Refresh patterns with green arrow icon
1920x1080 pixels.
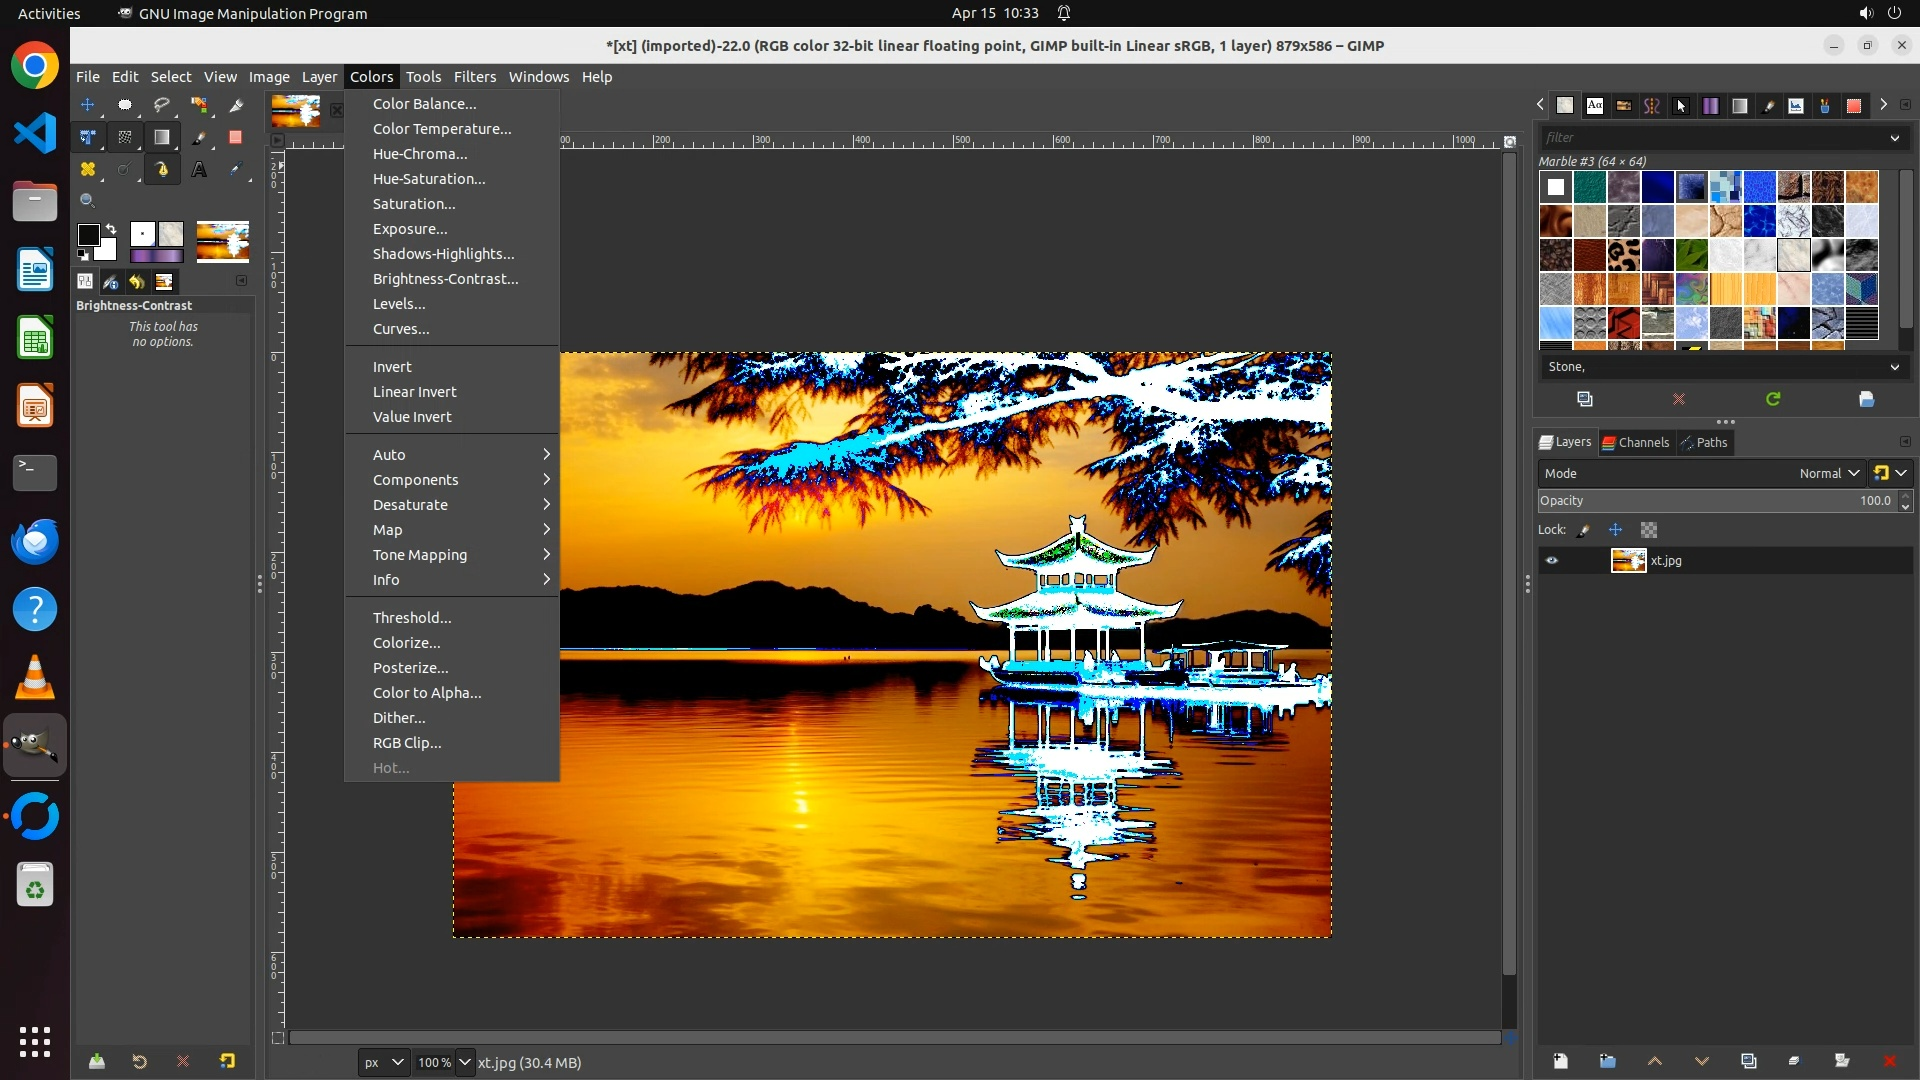[1773, 399]
